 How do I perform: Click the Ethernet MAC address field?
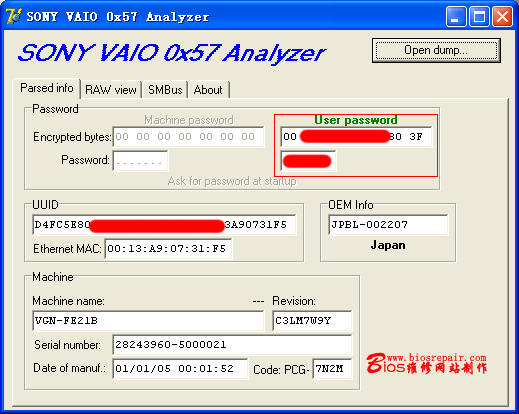pos(168,249)
